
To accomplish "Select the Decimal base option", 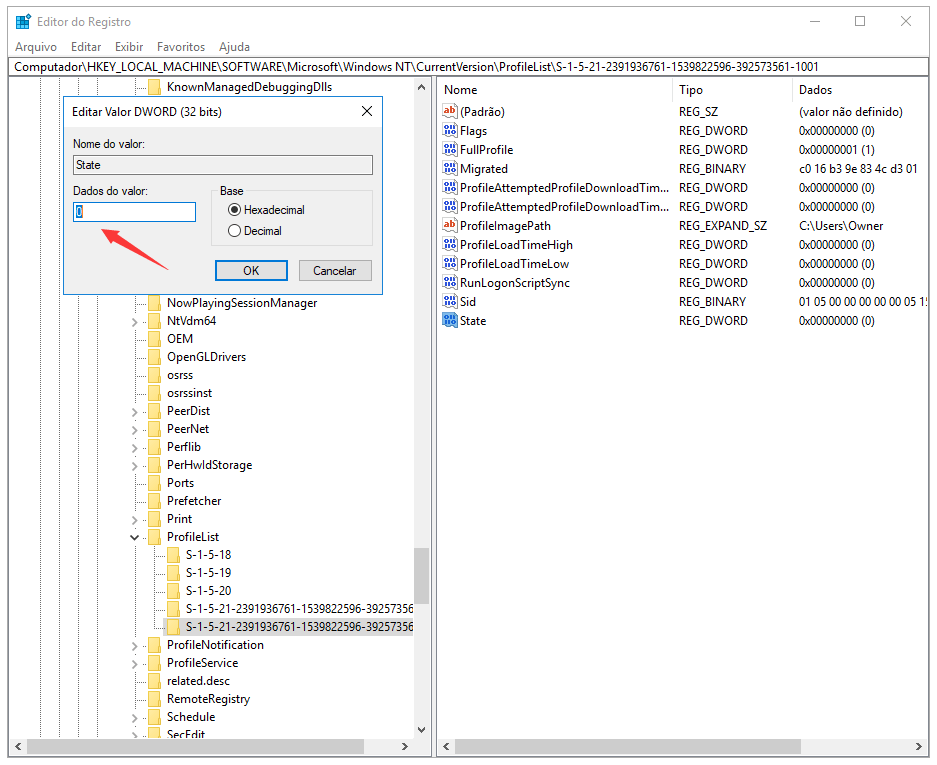I will coord(235,231).
